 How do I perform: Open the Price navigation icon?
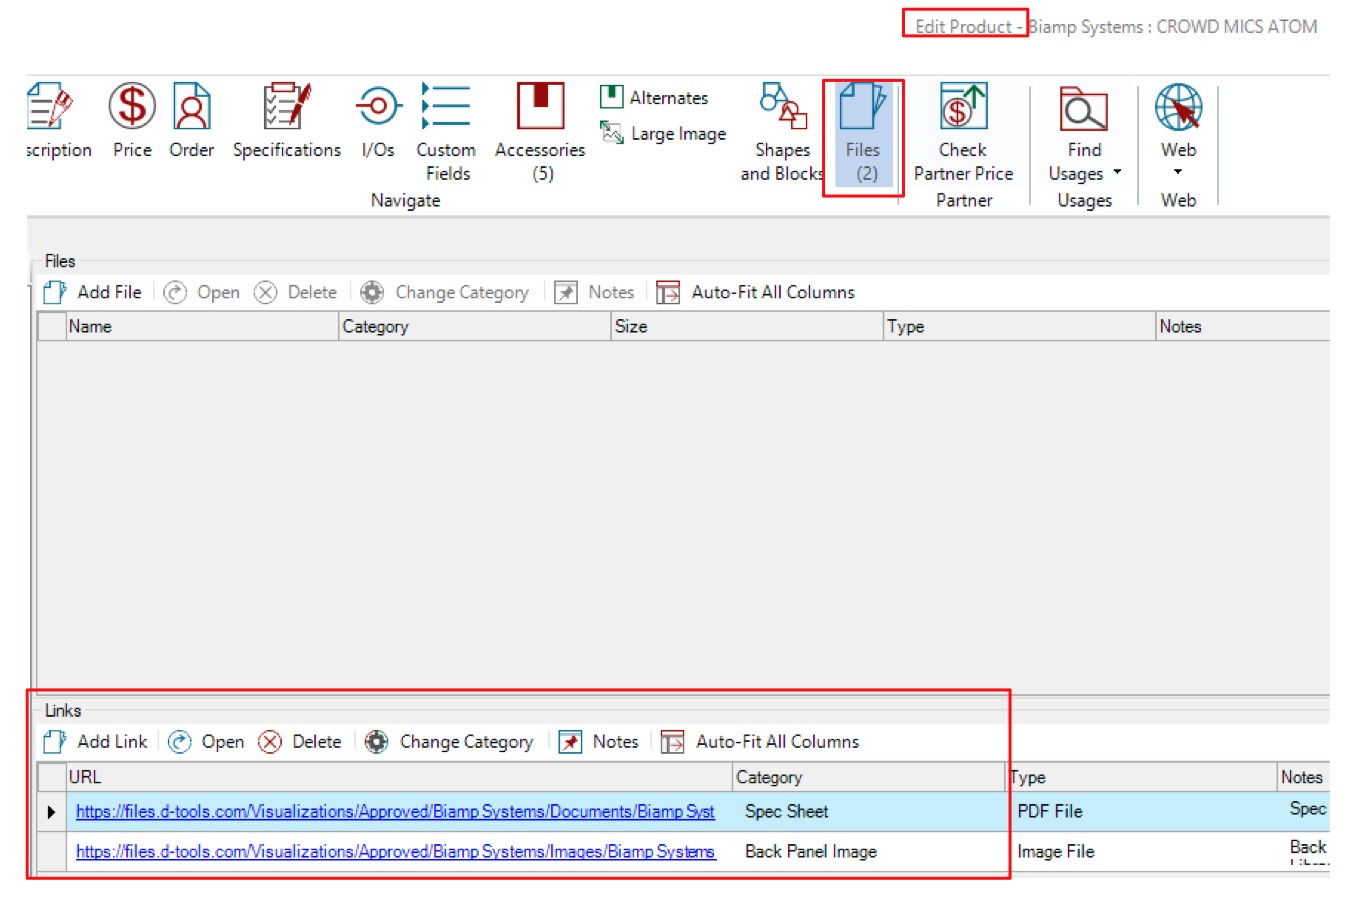click(132, 106)
